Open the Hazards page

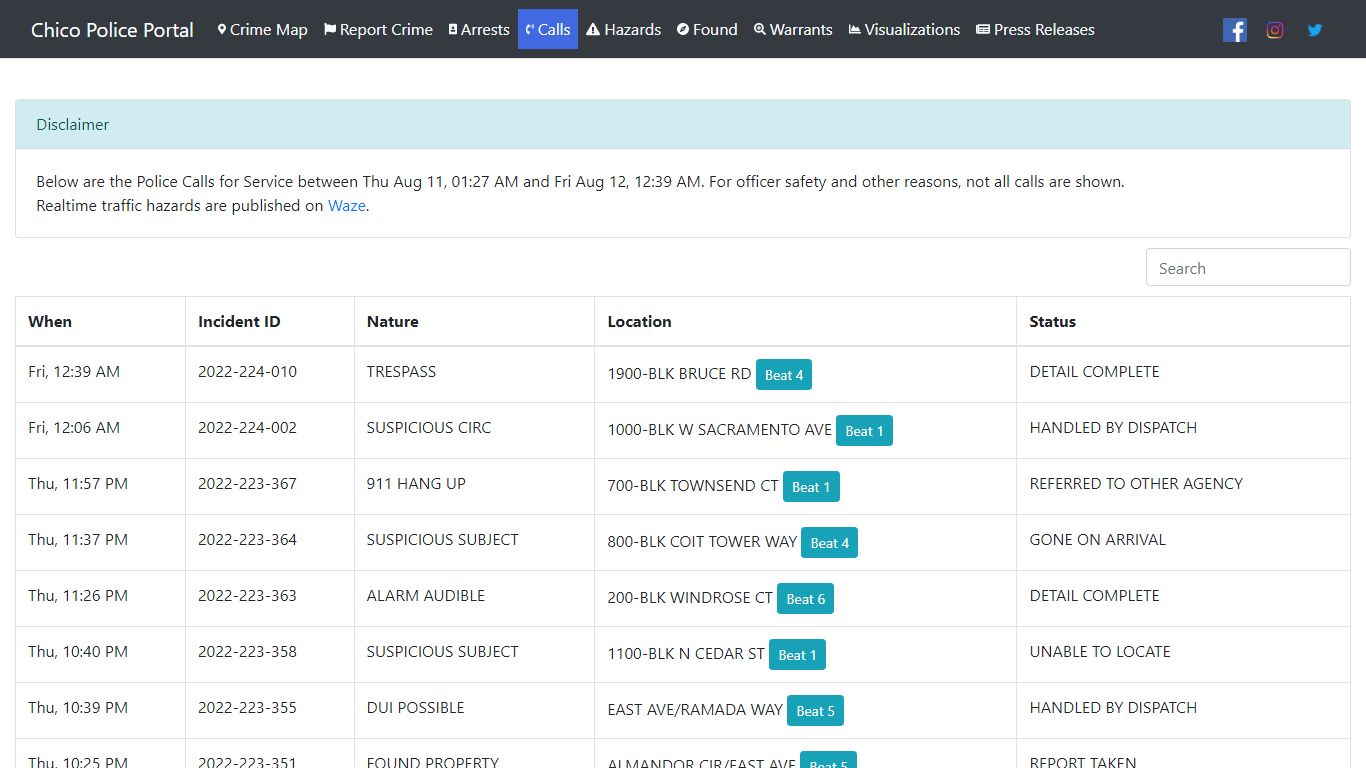[x=623, y=30]
